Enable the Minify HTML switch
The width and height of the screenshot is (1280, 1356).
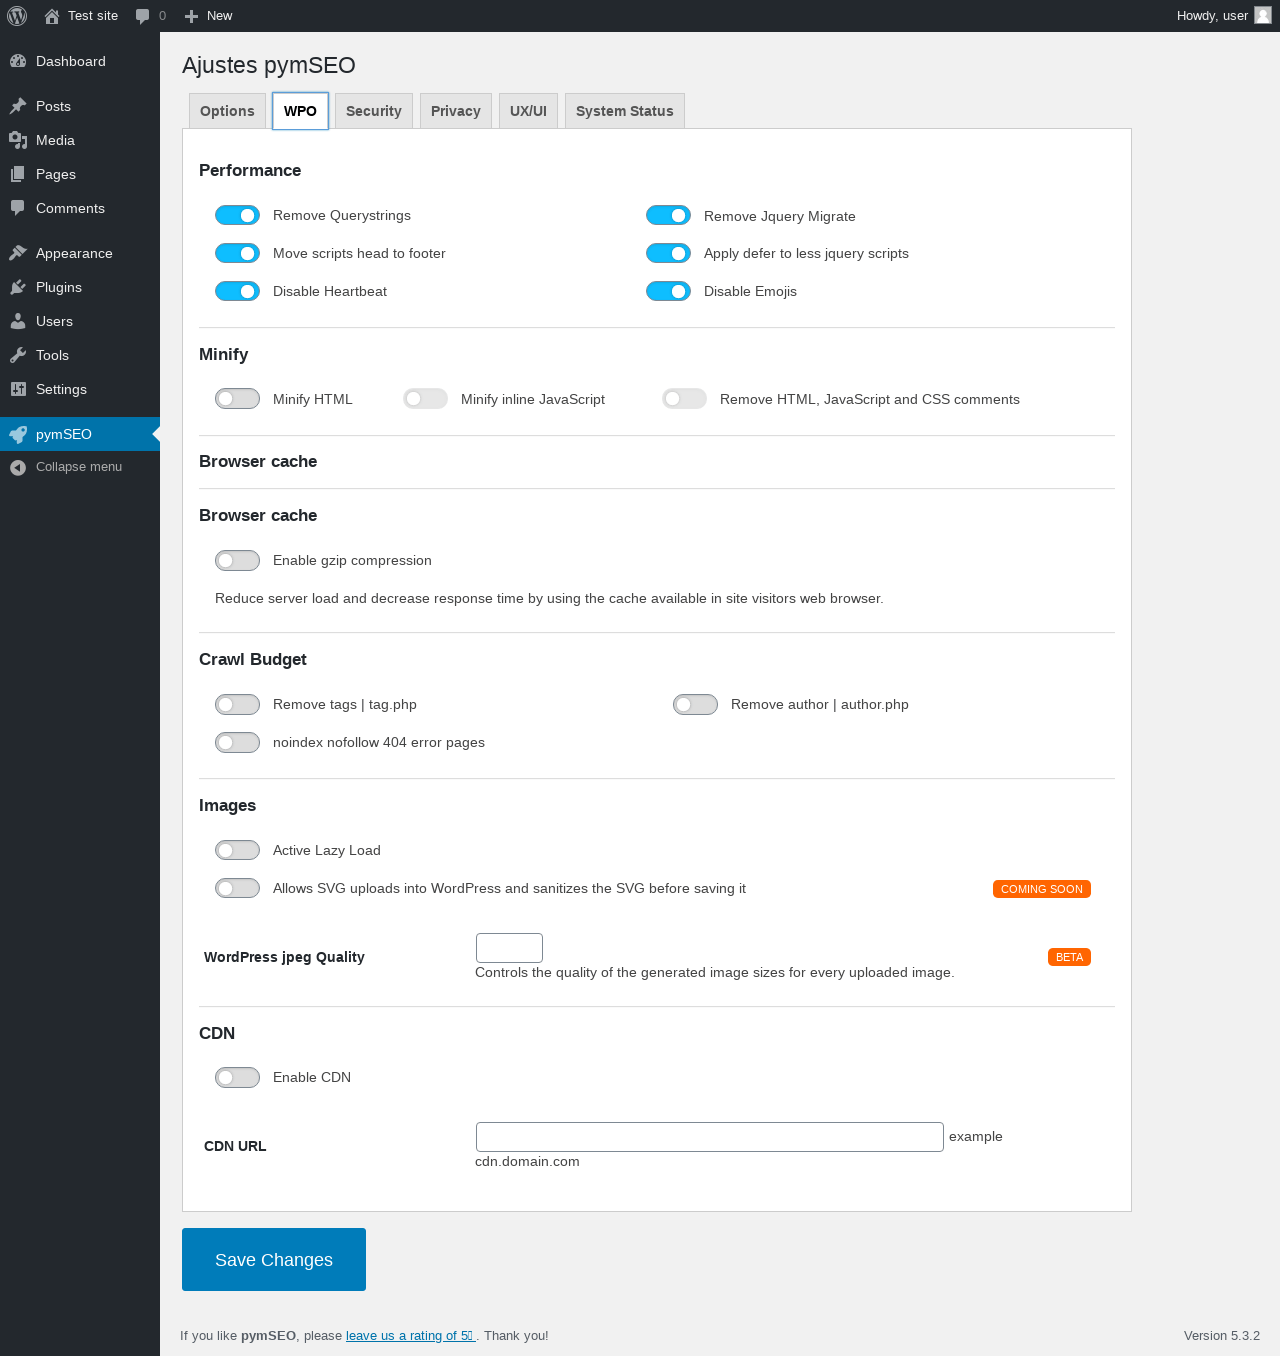click(237, 399)
